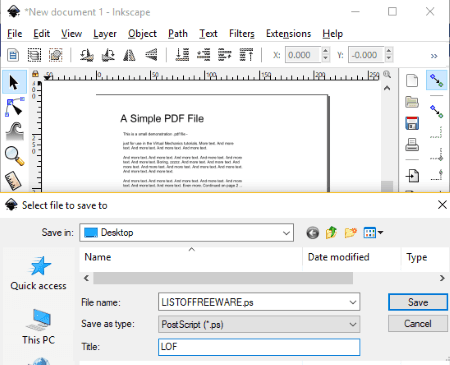This screenshot has height=365, width=450.
Task: Decrease Y coordinate spinner value
Action: (x=388, y=59)
